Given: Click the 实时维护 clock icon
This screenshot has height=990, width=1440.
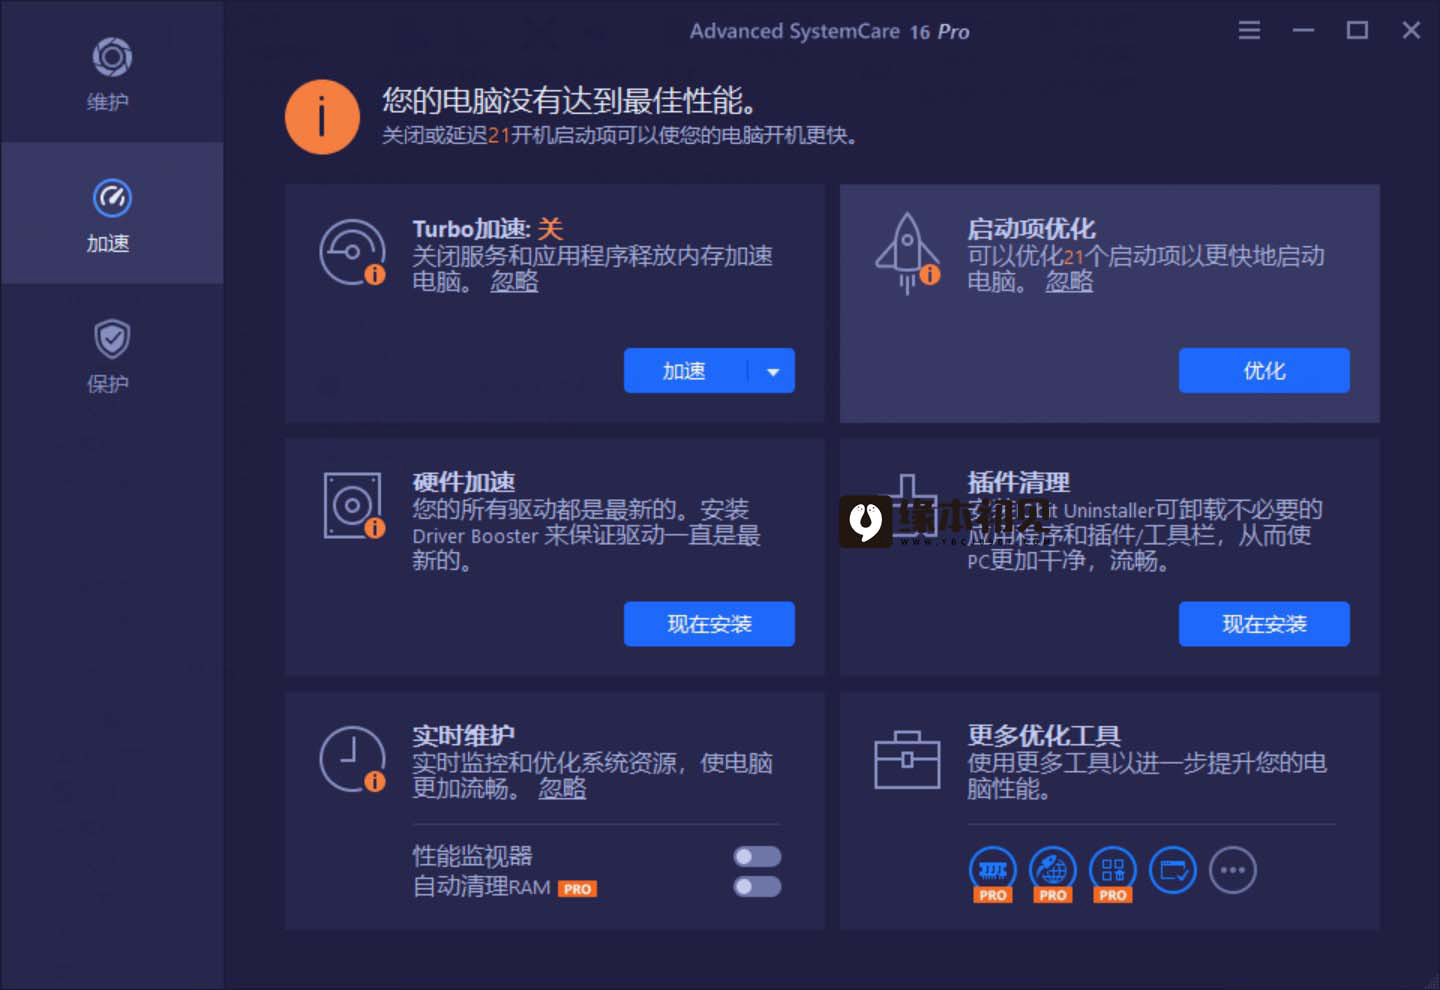Looking at the screenshot, I should 352,759.
